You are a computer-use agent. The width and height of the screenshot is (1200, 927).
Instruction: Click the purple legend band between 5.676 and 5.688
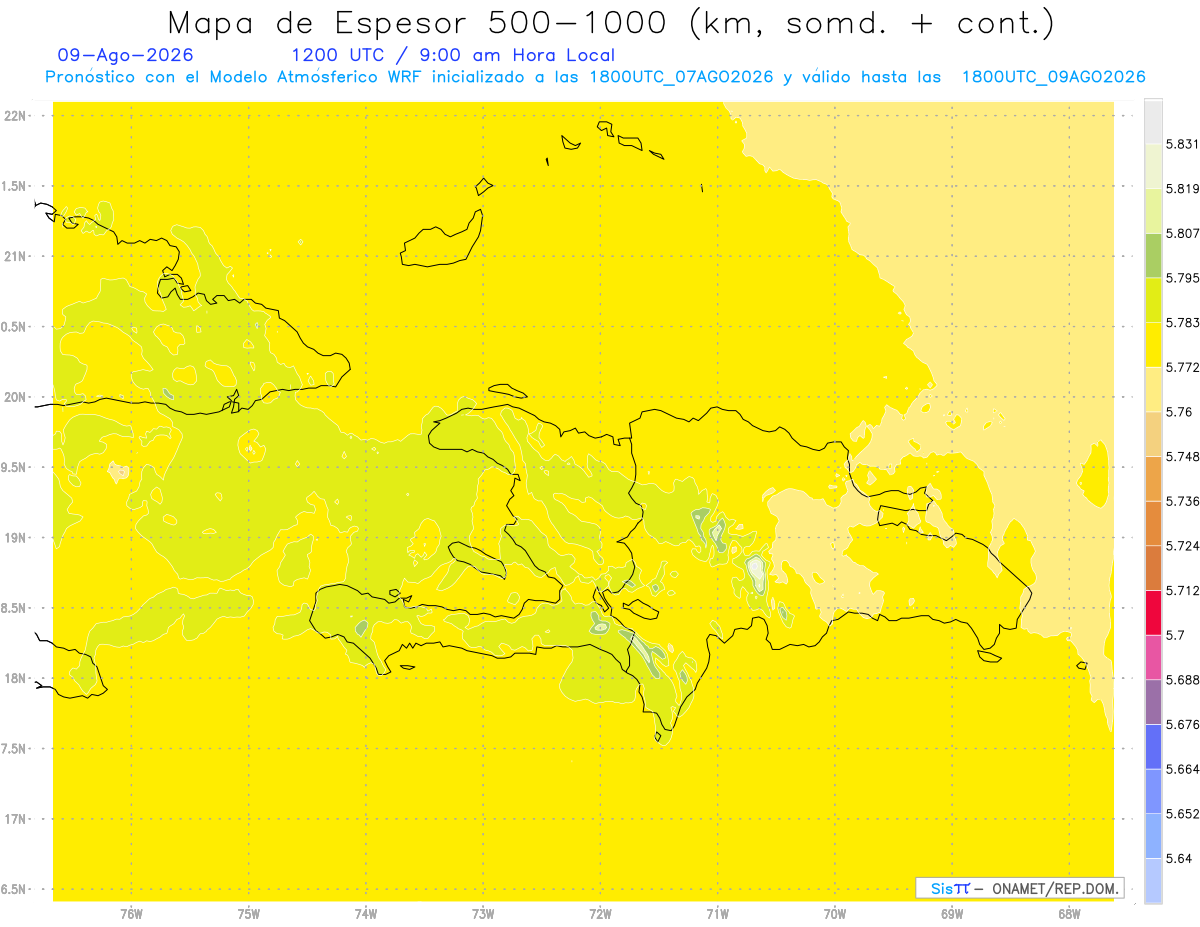(x=1153, y=702)
